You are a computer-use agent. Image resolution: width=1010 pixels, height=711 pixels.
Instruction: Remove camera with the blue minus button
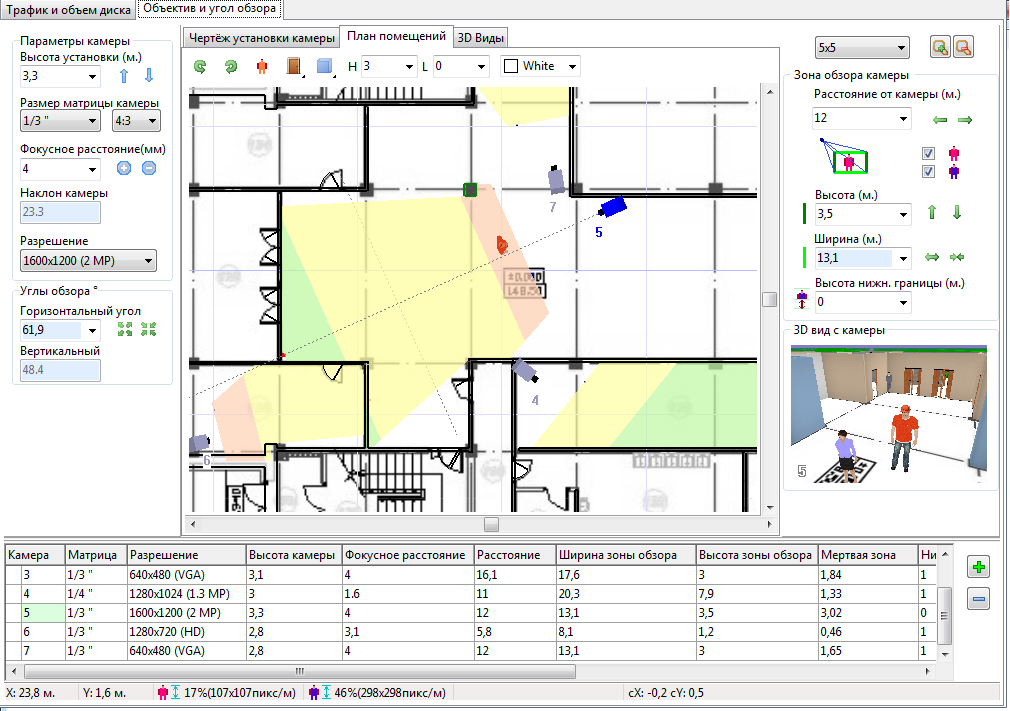(979, 600)
